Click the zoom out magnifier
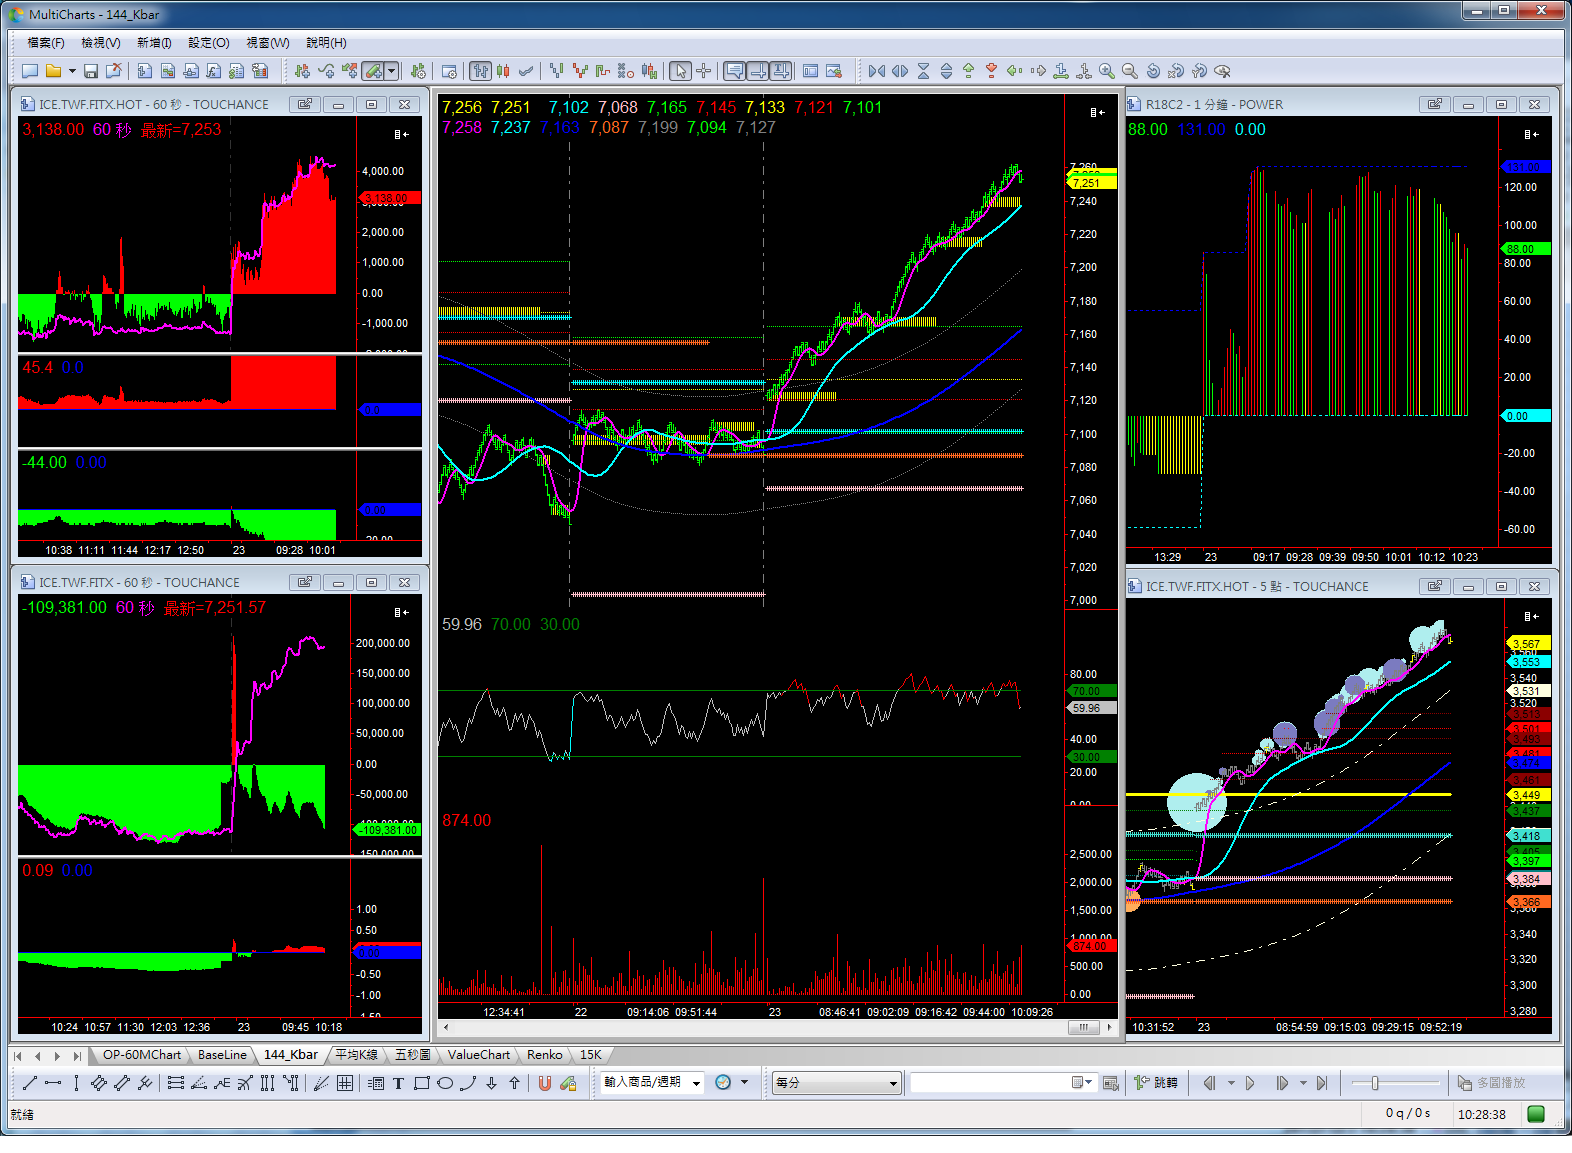The image size is (1572, 1153). 1130,71
